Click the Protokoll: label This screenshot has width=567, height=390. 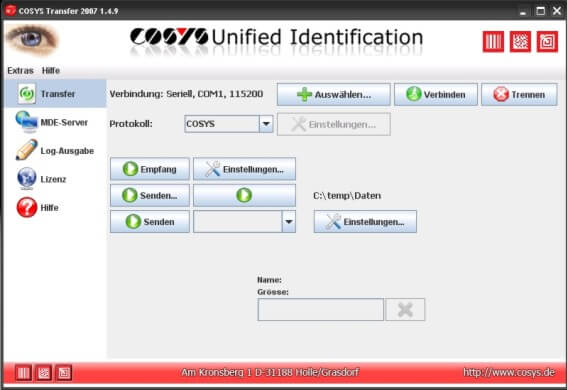[x=131, y=124]
